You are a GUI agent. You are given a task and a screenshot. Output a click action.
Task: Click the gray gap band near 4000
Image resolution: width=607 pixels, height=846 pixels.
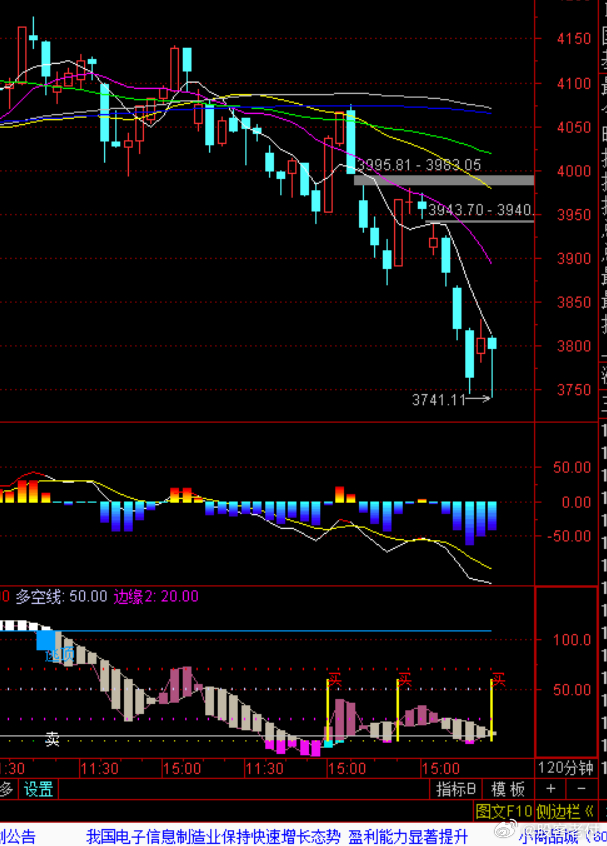[x=444, y=180]
